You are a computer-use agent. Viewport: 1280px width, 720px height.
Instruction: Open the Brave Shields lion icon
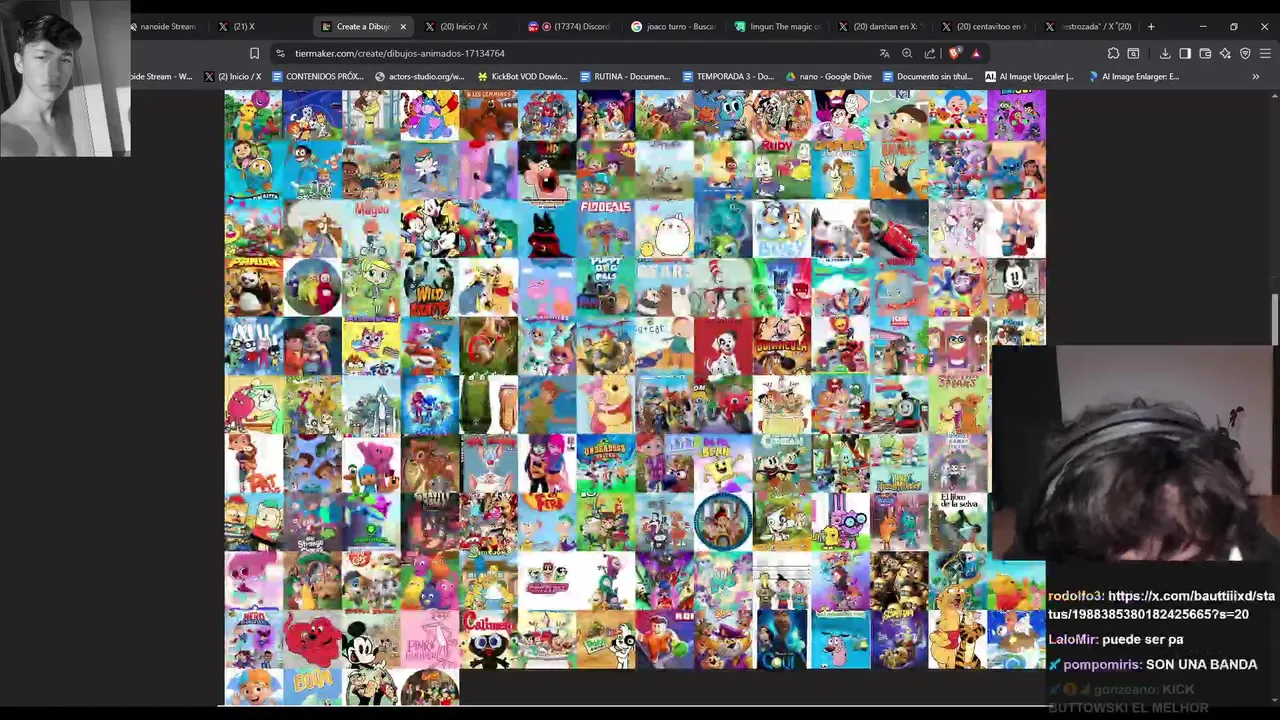pos(956,53)
